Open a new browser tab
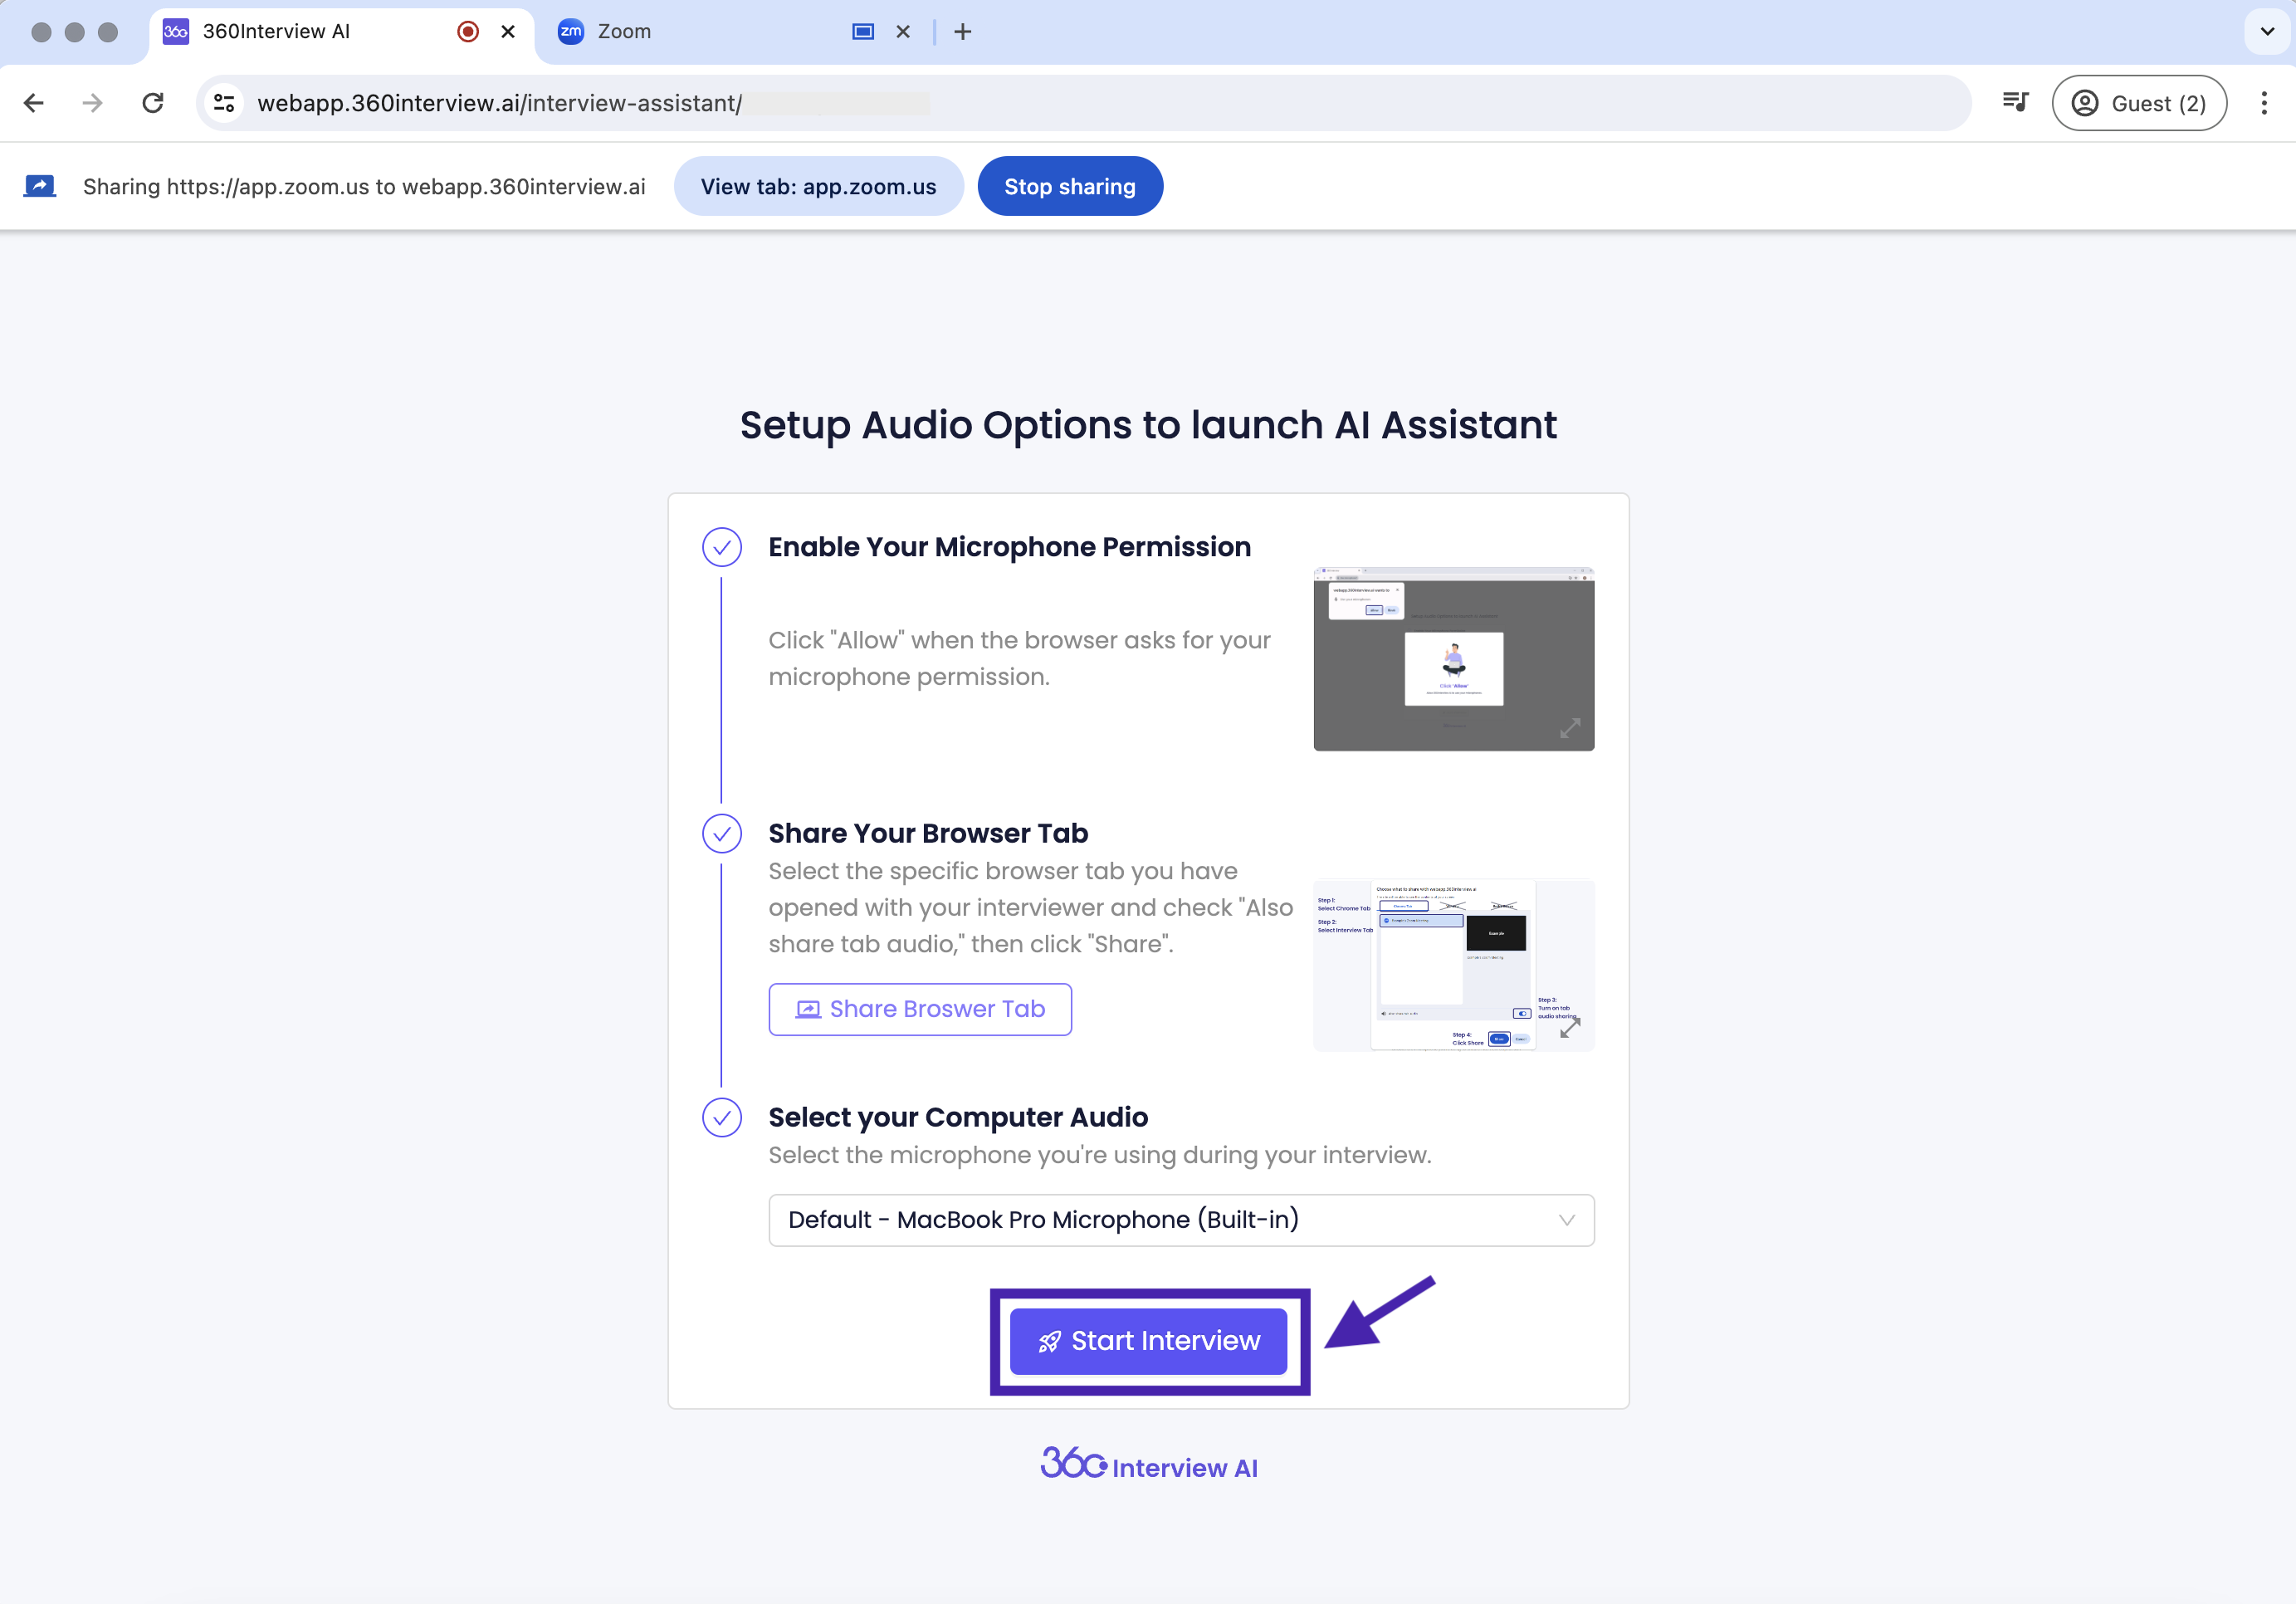Image resolution: width=2296 pixels, height=1604 pixels. click(x=963, y=32)
